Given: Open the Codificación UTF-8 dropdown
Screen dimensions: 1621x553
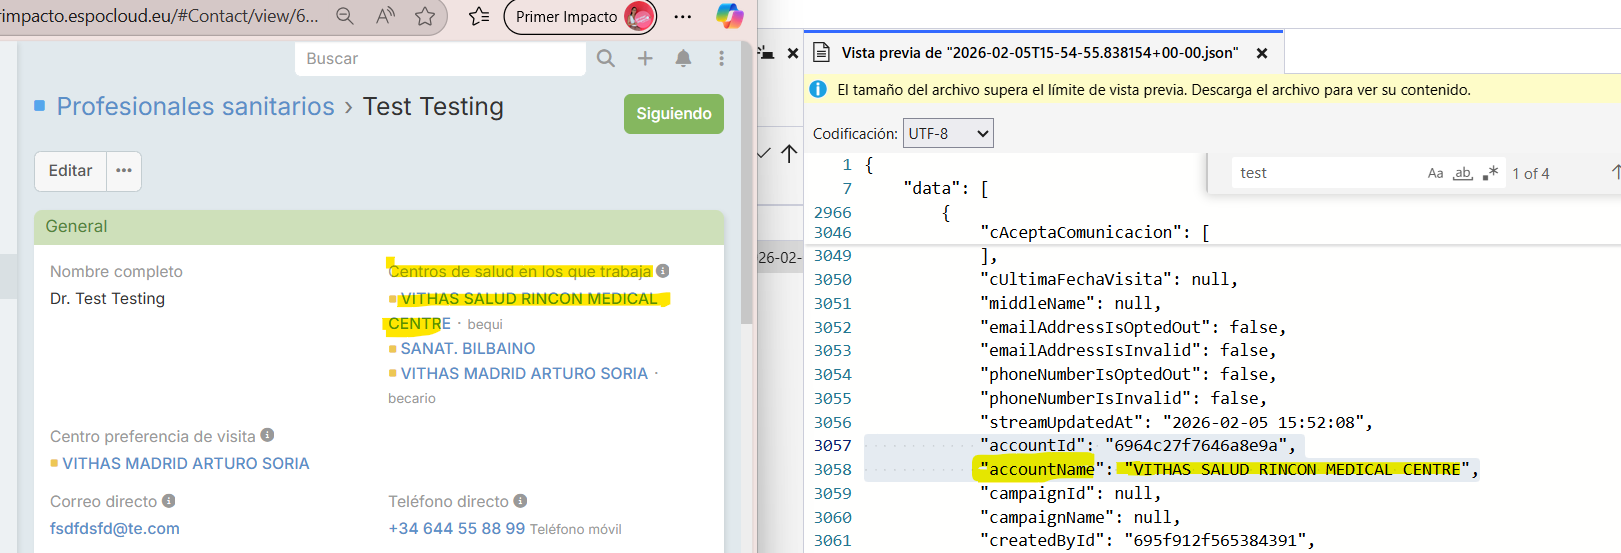Looking at the screenshot, I should coord(947,133).
